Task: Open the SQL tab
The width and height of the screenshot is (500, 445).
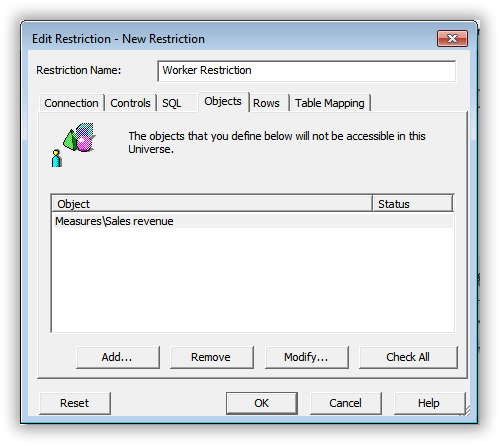Action: (177, 103)
